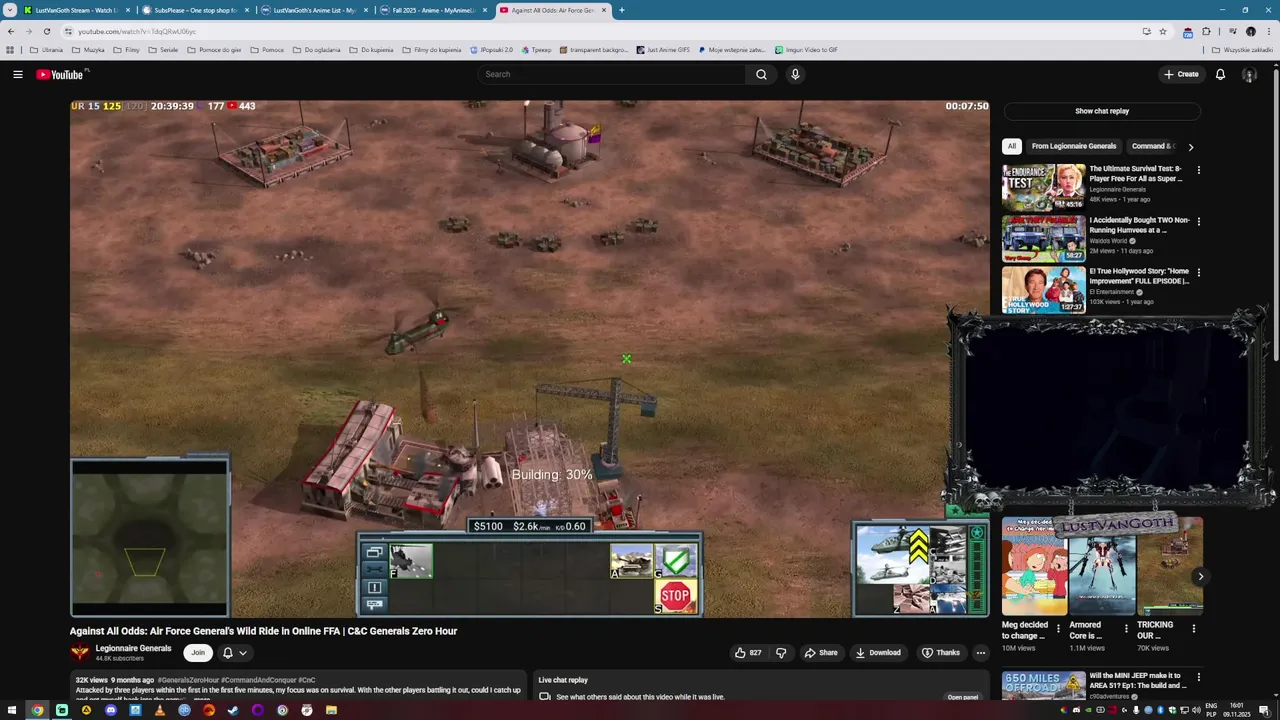Click the Join channel button
Image resolution: width=1280 pixels, height=720 pixels.
[198, 653]
